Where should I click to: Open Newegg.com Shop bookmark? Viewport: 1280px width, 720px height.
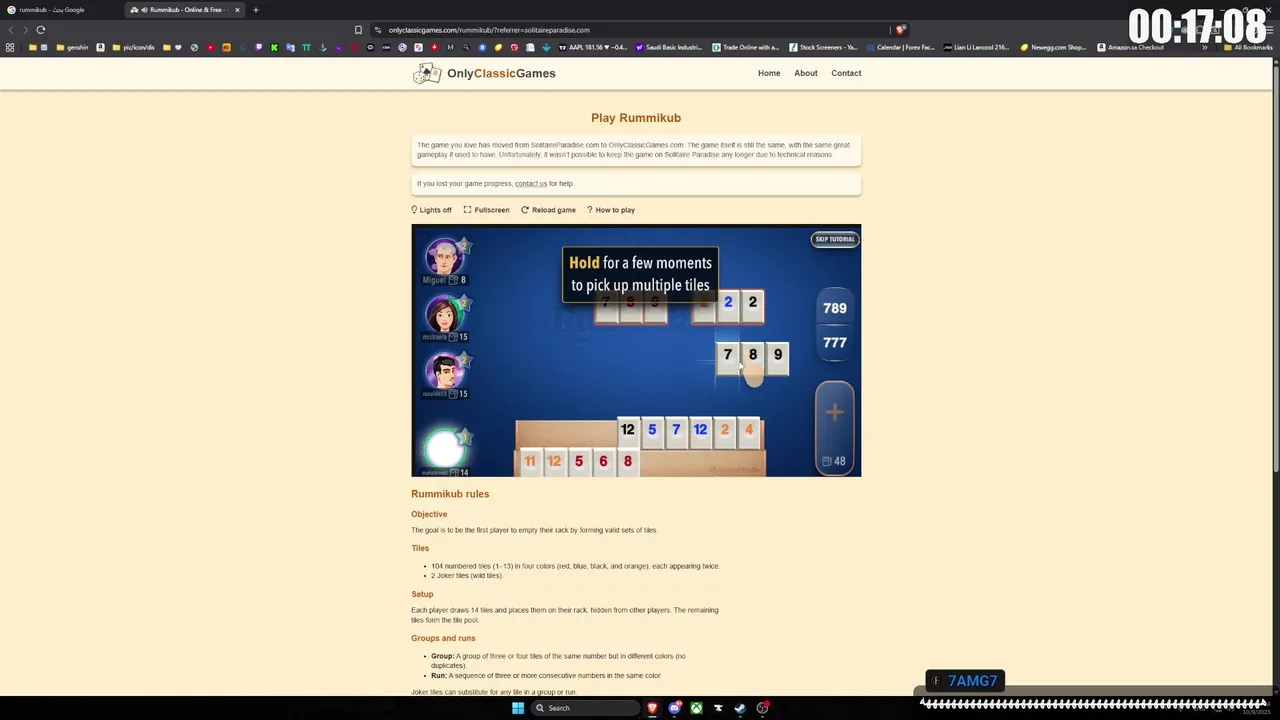(x=1053, y=47)
